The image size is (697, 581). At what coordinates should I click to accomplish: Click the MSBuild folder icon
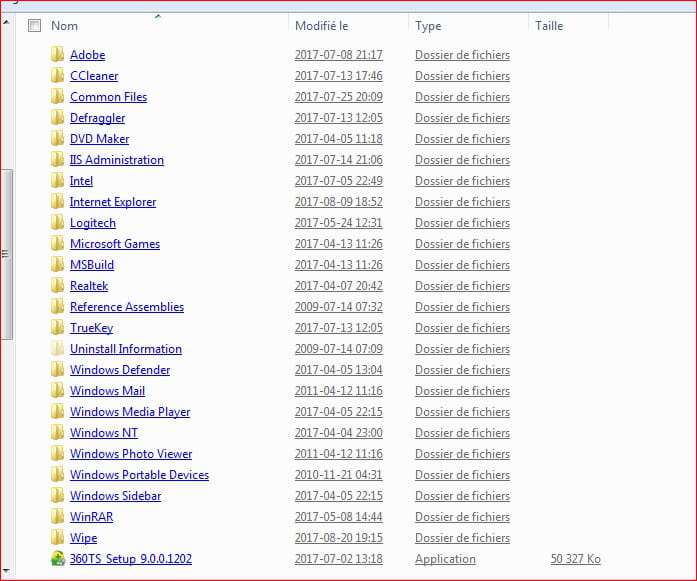tap(57, 264)
